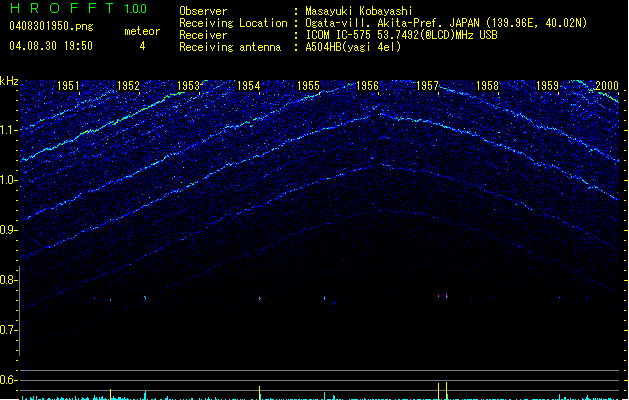
Task: Click the 2000 time axis label
Action: click(x=607, y=86)
